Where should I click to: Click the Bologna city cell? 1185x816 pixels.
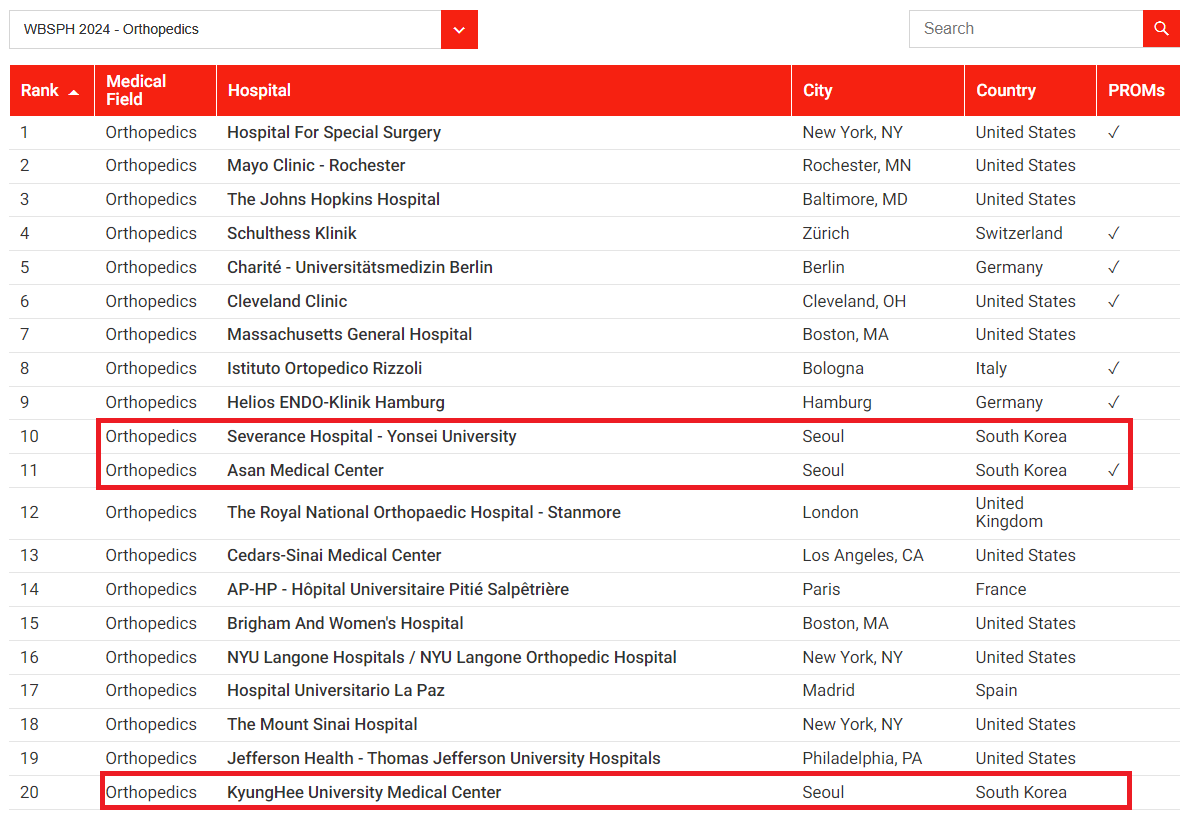point(833,369)
